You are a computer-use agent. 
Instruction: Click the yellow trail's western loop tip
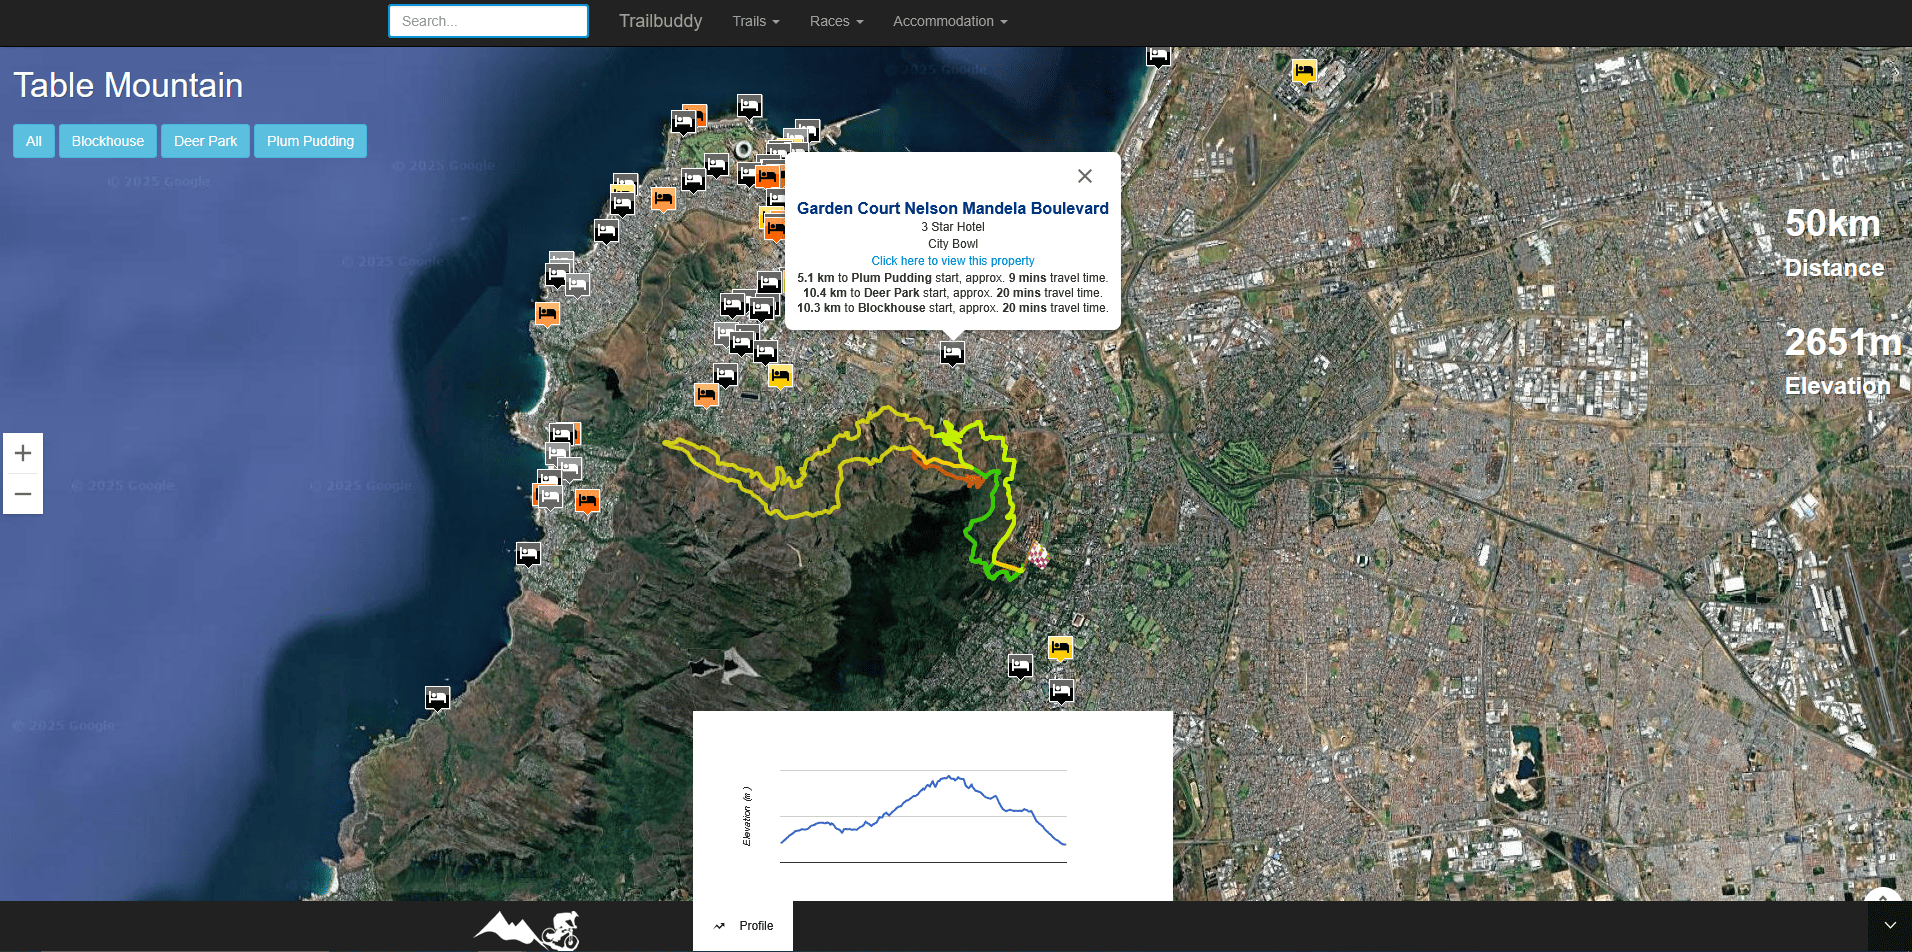coord(670,443)
